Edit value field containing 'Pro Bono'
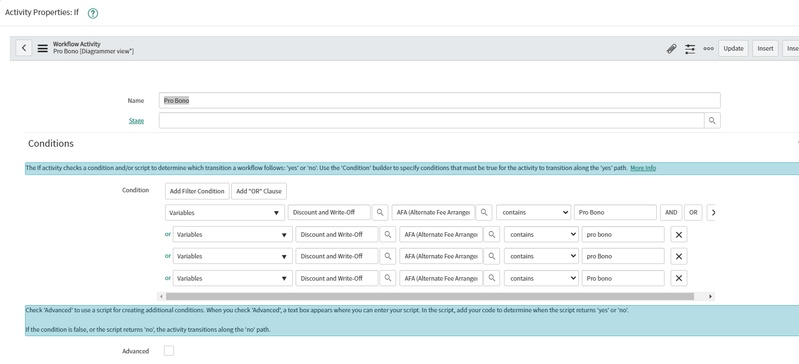Screen dimensions: 799x364 pos(615,213)
